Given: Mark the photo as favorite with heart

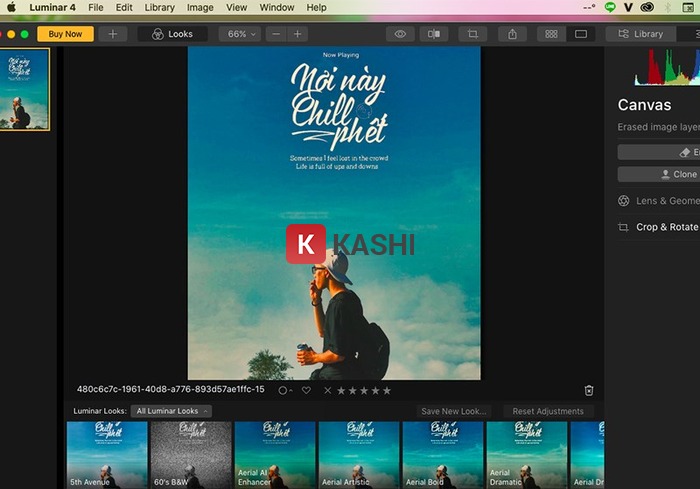Looking at the screenshot, I should pyautogui.click(x=306, y=390).
